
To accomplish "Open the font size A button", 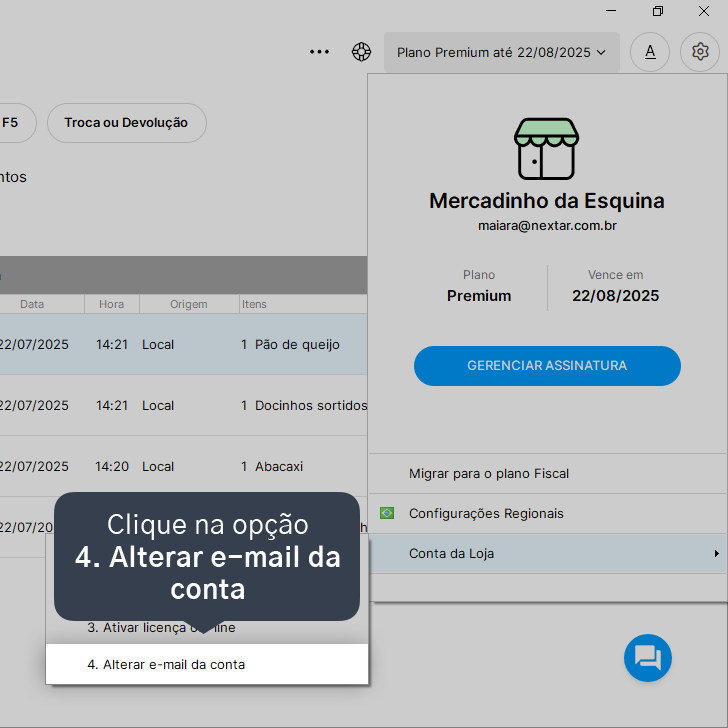I will [x=650, y=52].
